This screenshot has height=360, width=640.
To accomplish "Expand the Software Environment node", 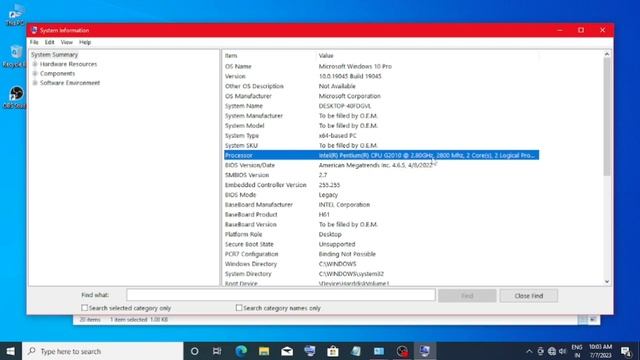I will [35, 83].
